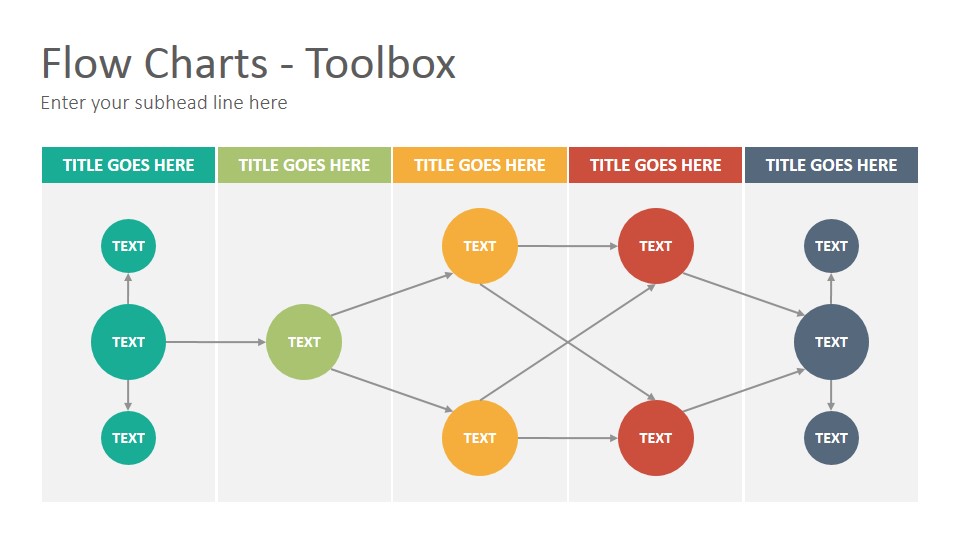Viewport: 960px width, 540px height.
Task: Click the light green circle node
Action: [304, 342]
